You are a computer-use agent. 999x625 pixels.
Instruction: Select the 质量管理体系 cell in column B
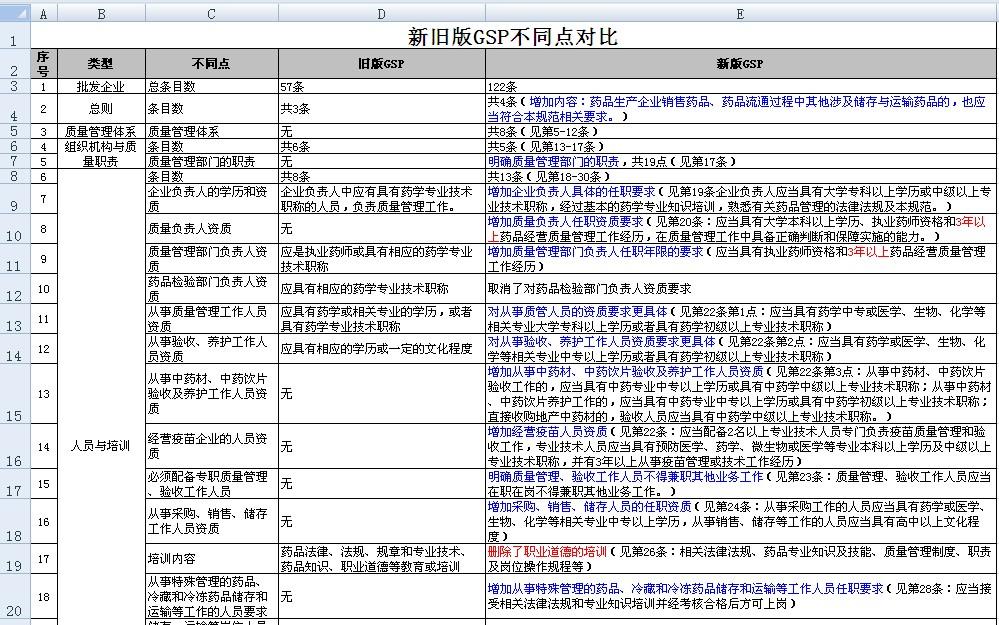coord(101,131)
